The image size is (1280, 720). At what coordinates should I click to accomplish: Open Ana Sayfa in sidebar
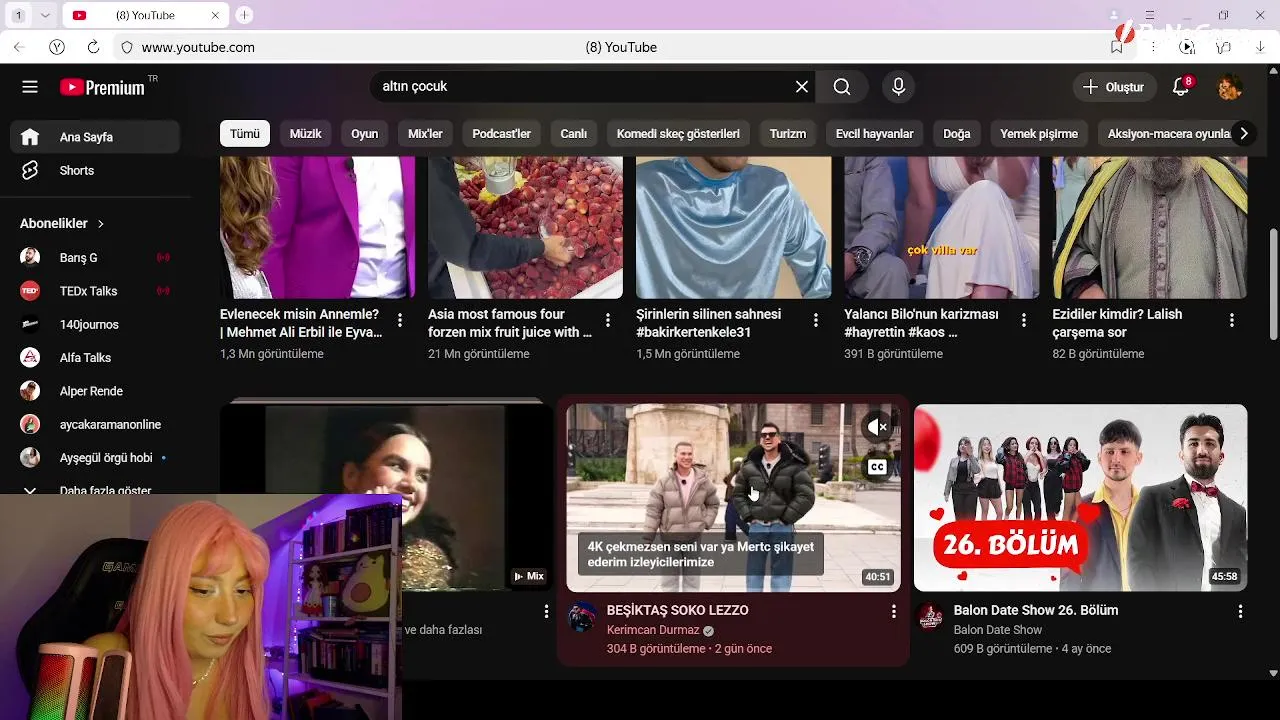click(x=95, y=137)
